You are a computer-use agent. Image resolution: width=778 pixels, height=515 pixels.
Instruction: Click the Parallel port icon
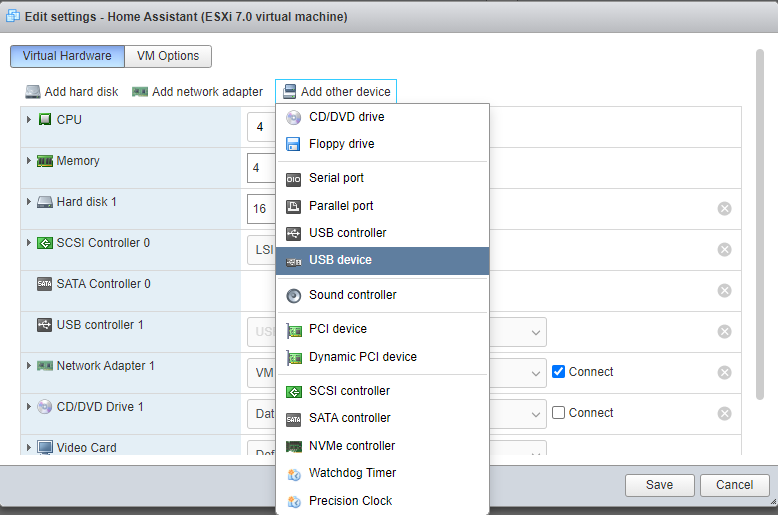[x=293, y=206]
